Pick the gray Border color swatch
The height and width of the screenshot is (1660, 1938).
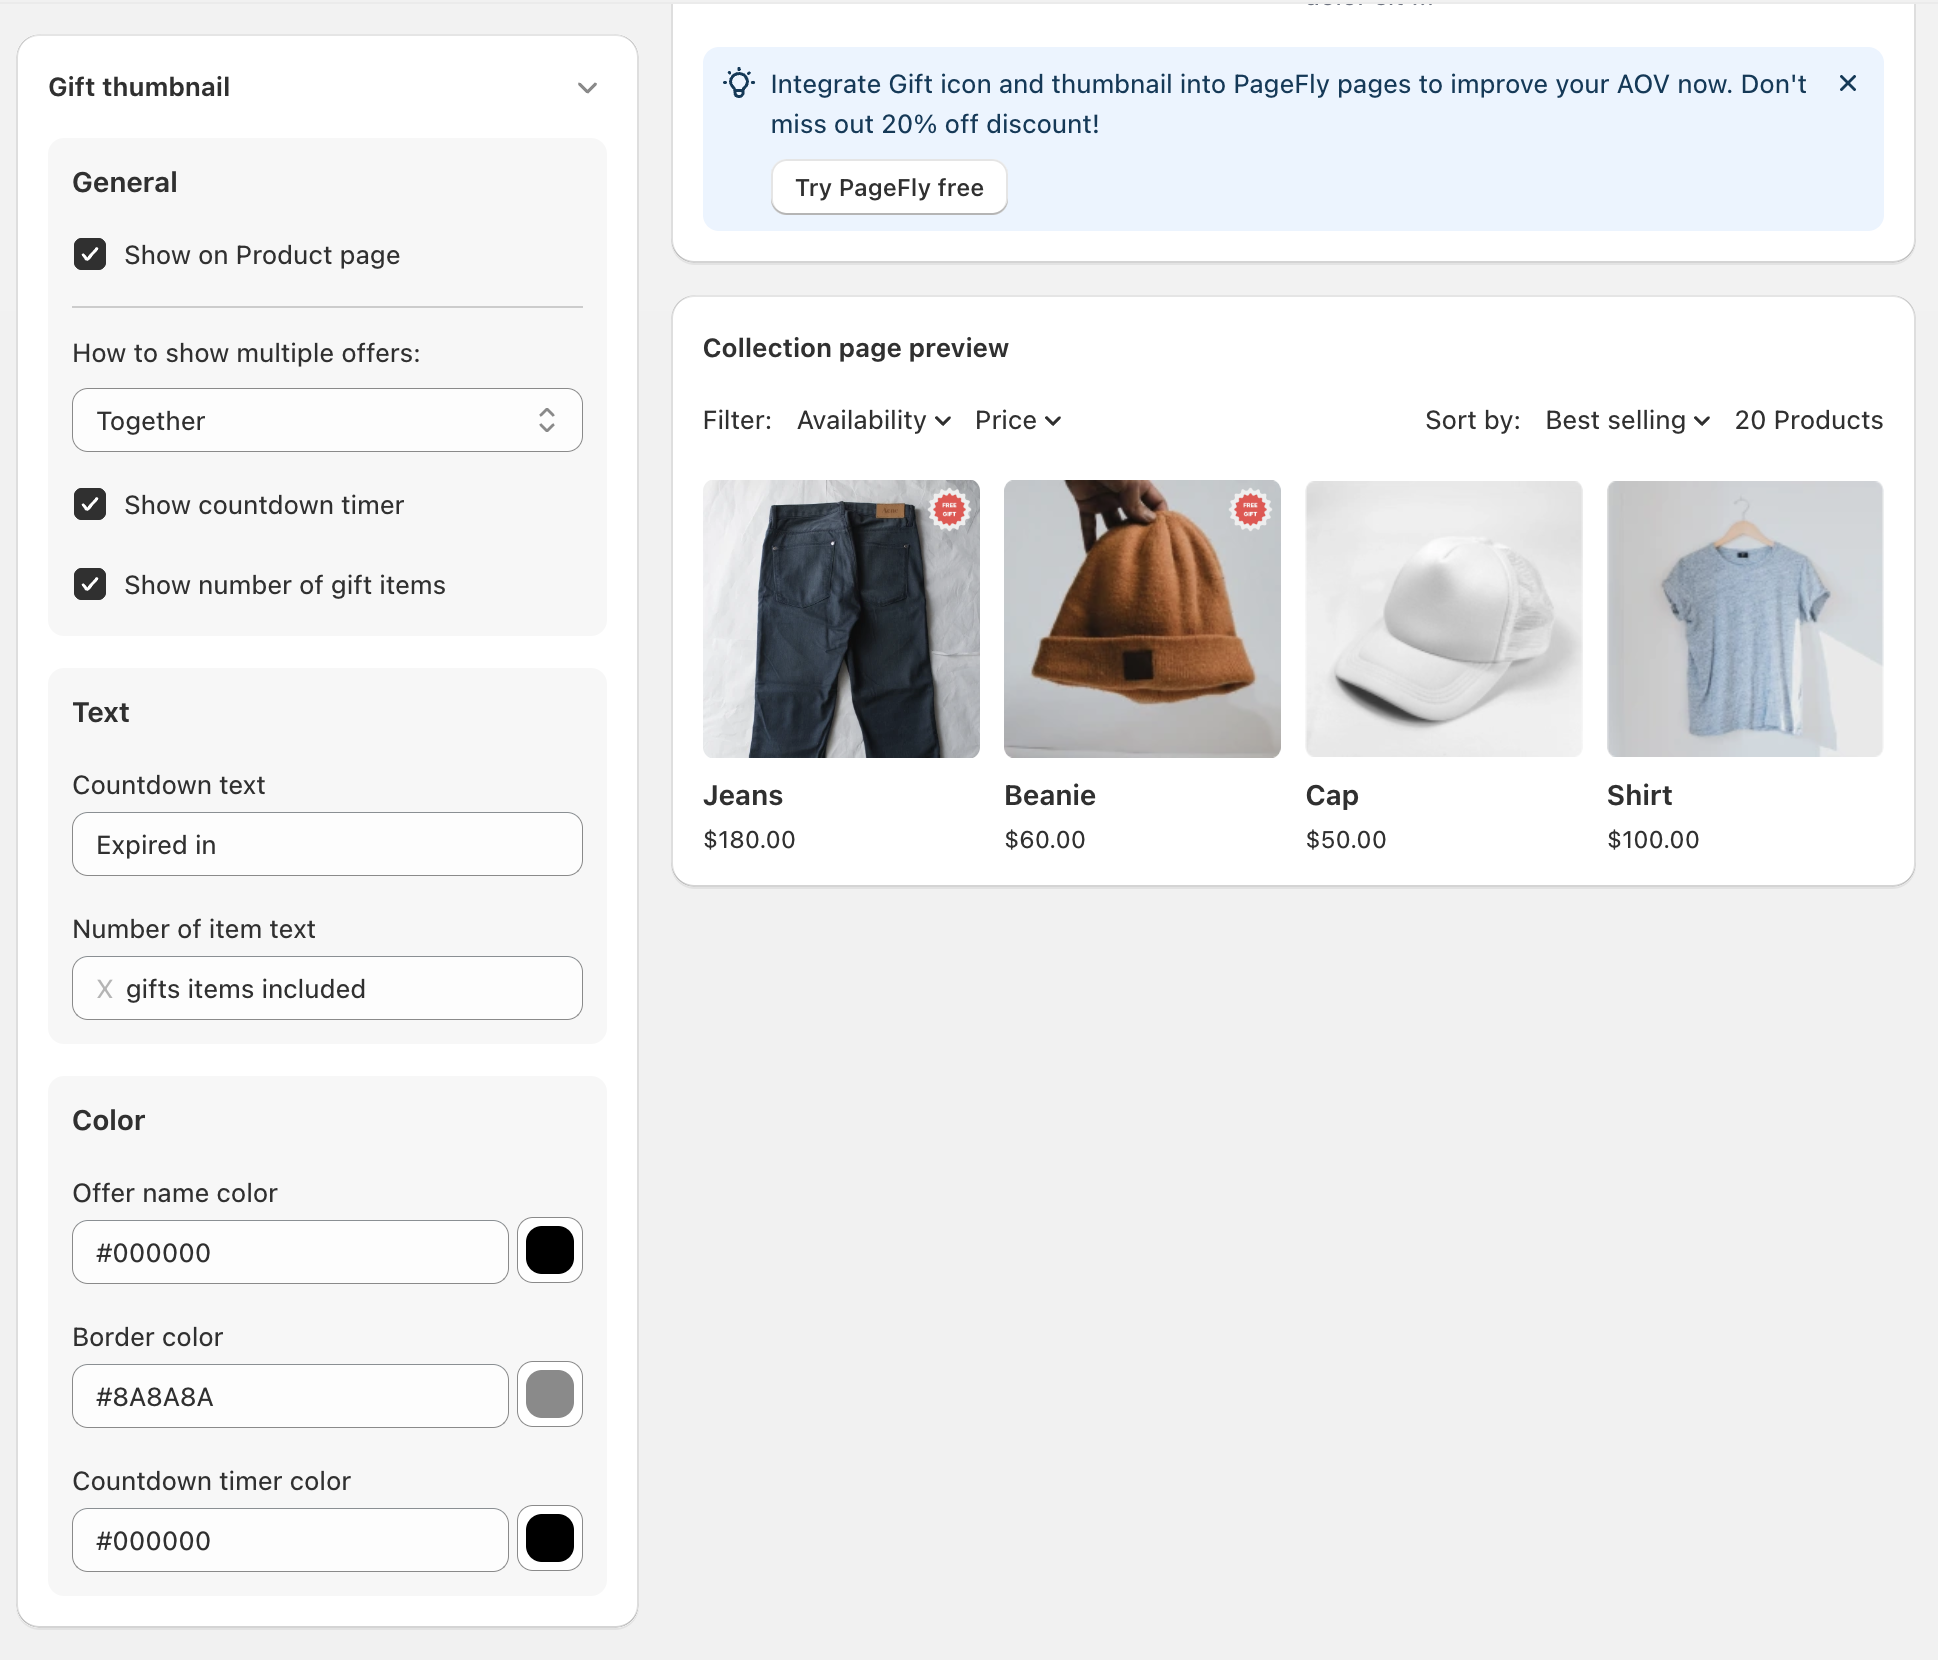(549, 1395)
